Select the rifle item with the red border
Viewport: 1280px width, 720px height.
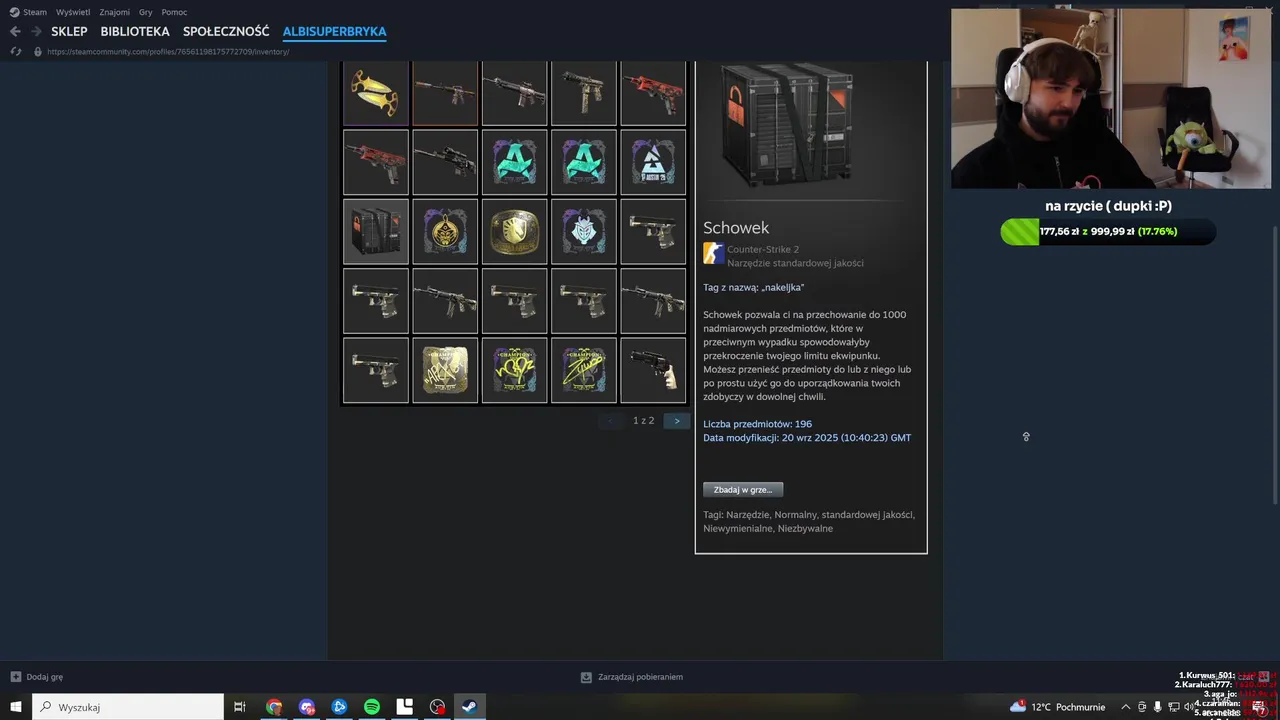[445, 93]
